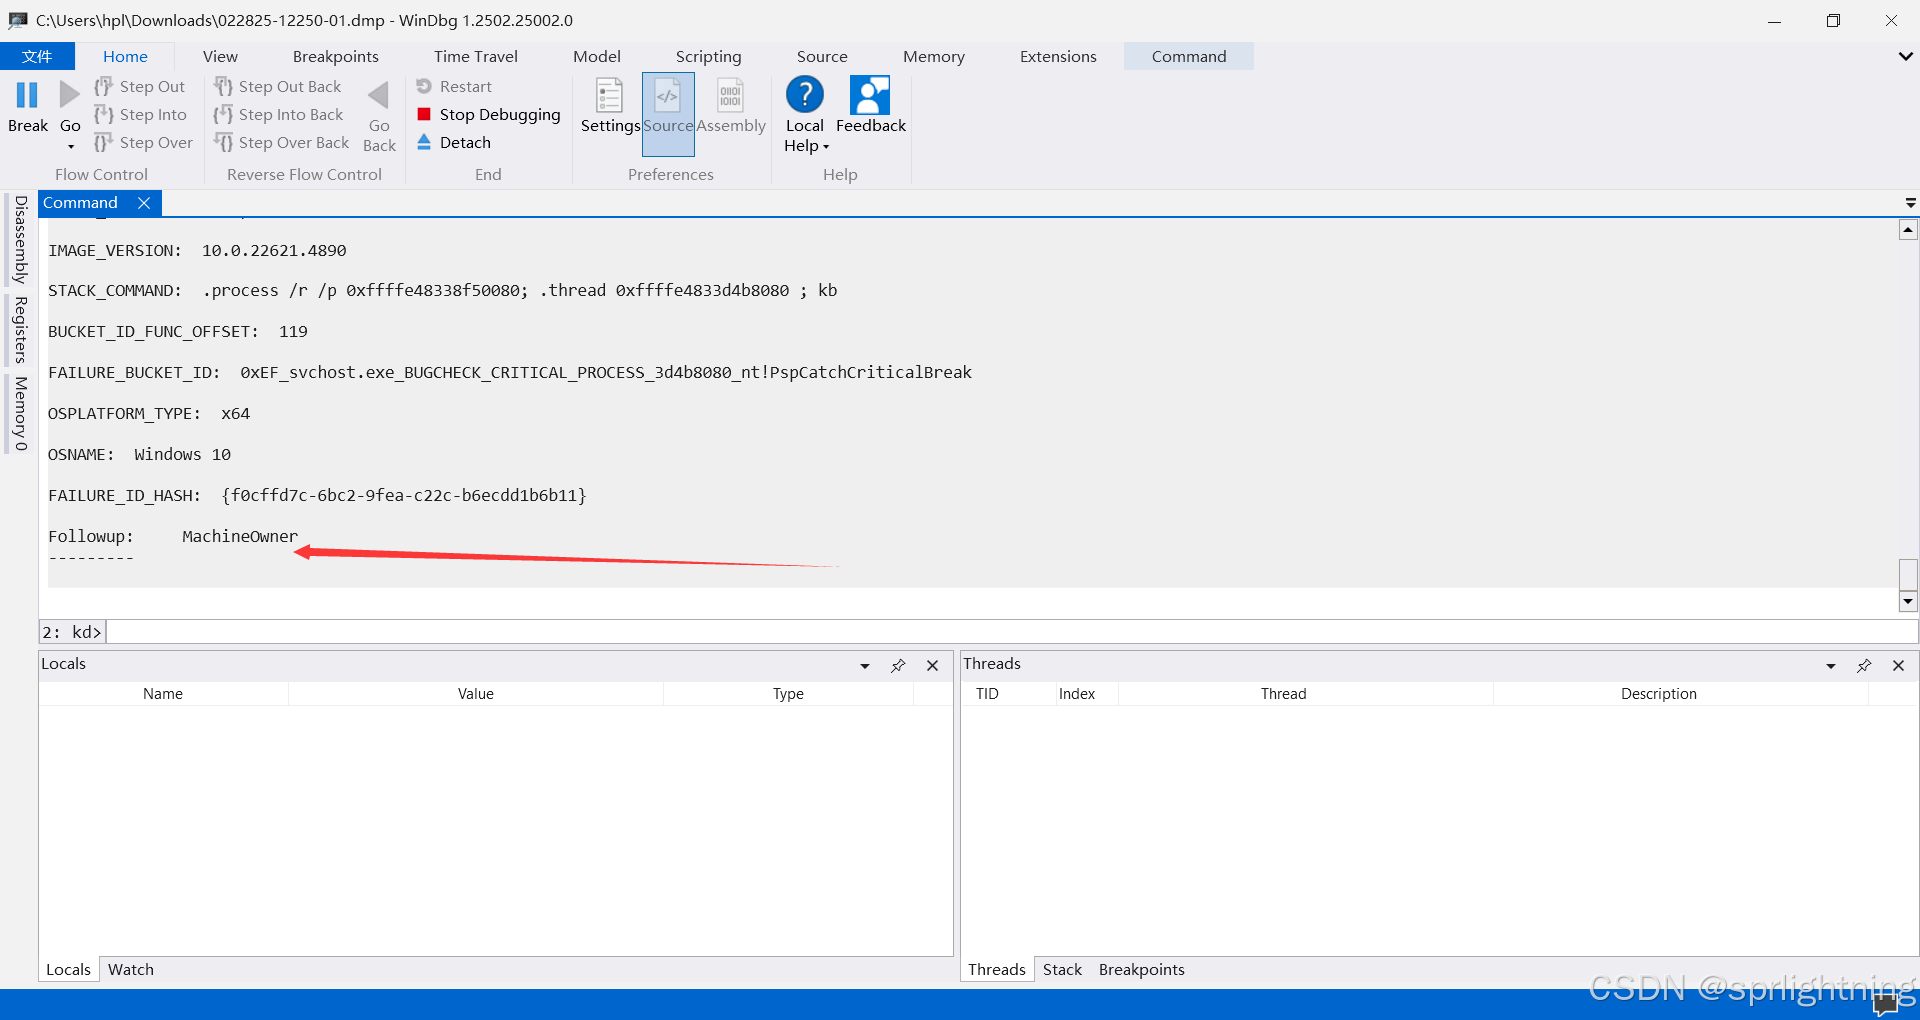Open the 文件 file menu
The width and height of the screenshot is (1920, 1020).
tap(37, 56)
